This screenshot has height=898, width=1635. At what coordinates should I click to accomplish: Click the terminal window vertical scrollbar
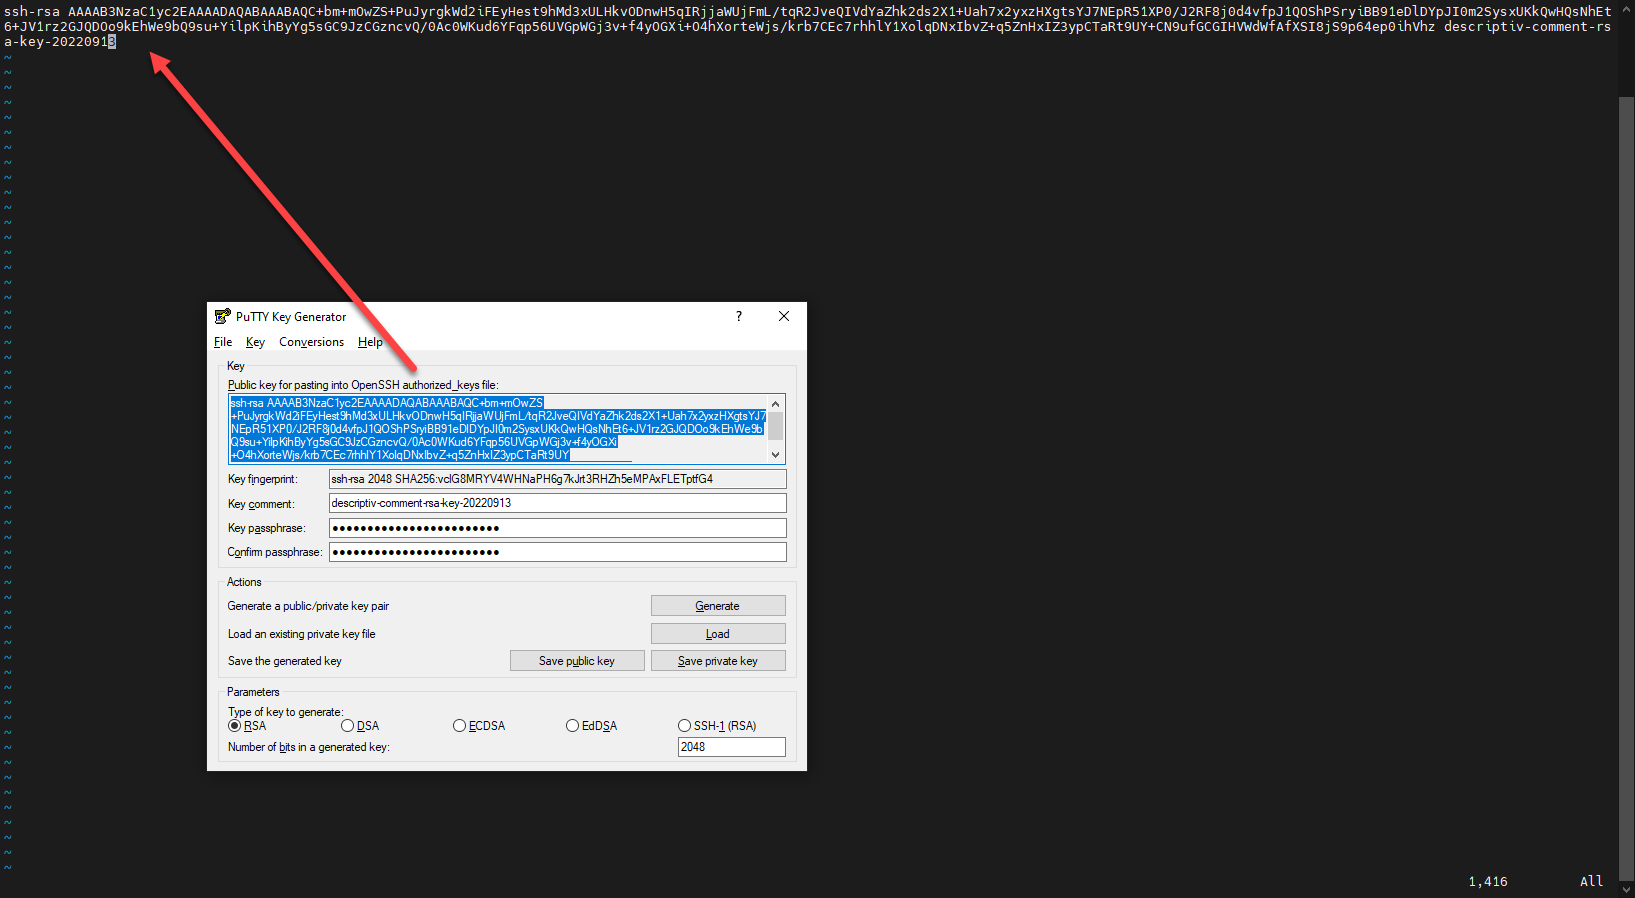pyautogui.click(x=1626, y=490)
